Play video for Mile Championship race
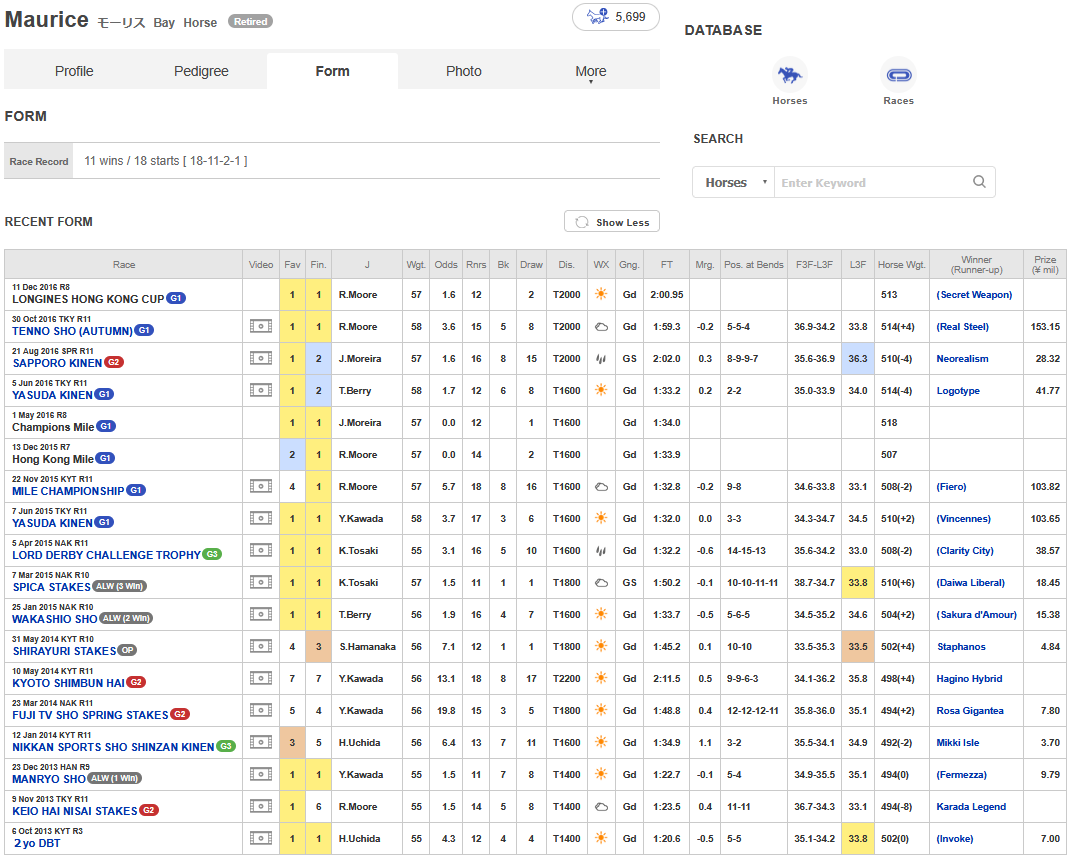This screenshot has height=863, width=1075. (x=261, y=486)
